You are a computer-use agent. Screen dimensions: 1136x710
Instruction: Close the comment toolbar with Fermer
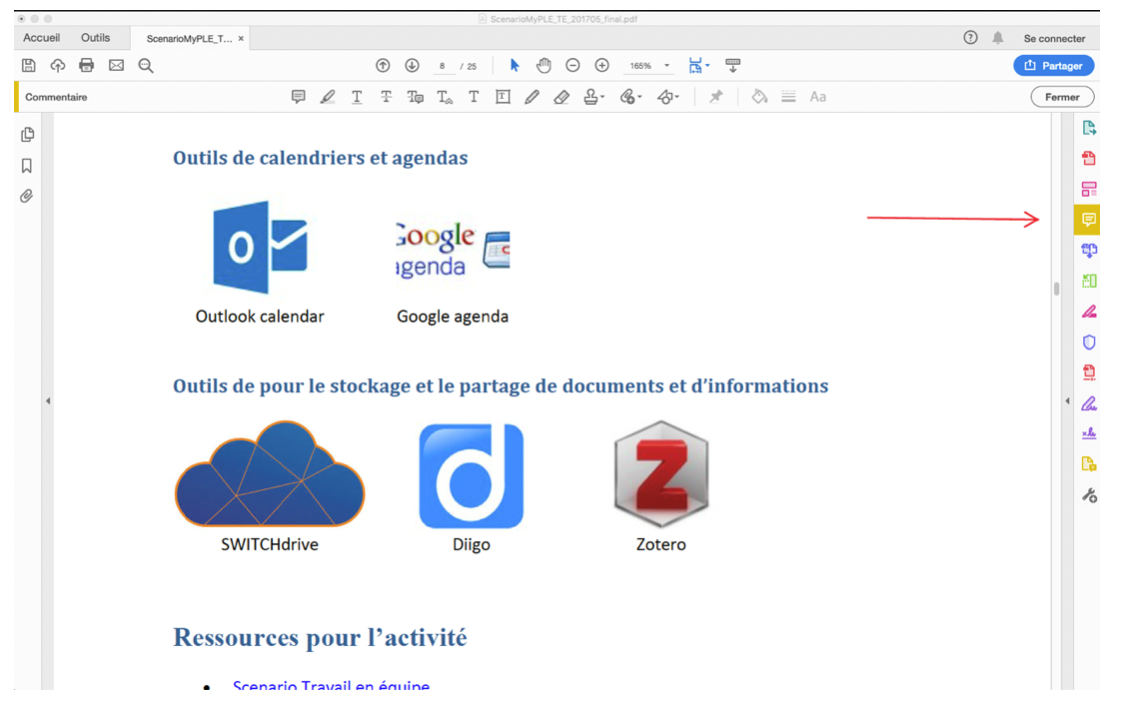[1062, 96]
